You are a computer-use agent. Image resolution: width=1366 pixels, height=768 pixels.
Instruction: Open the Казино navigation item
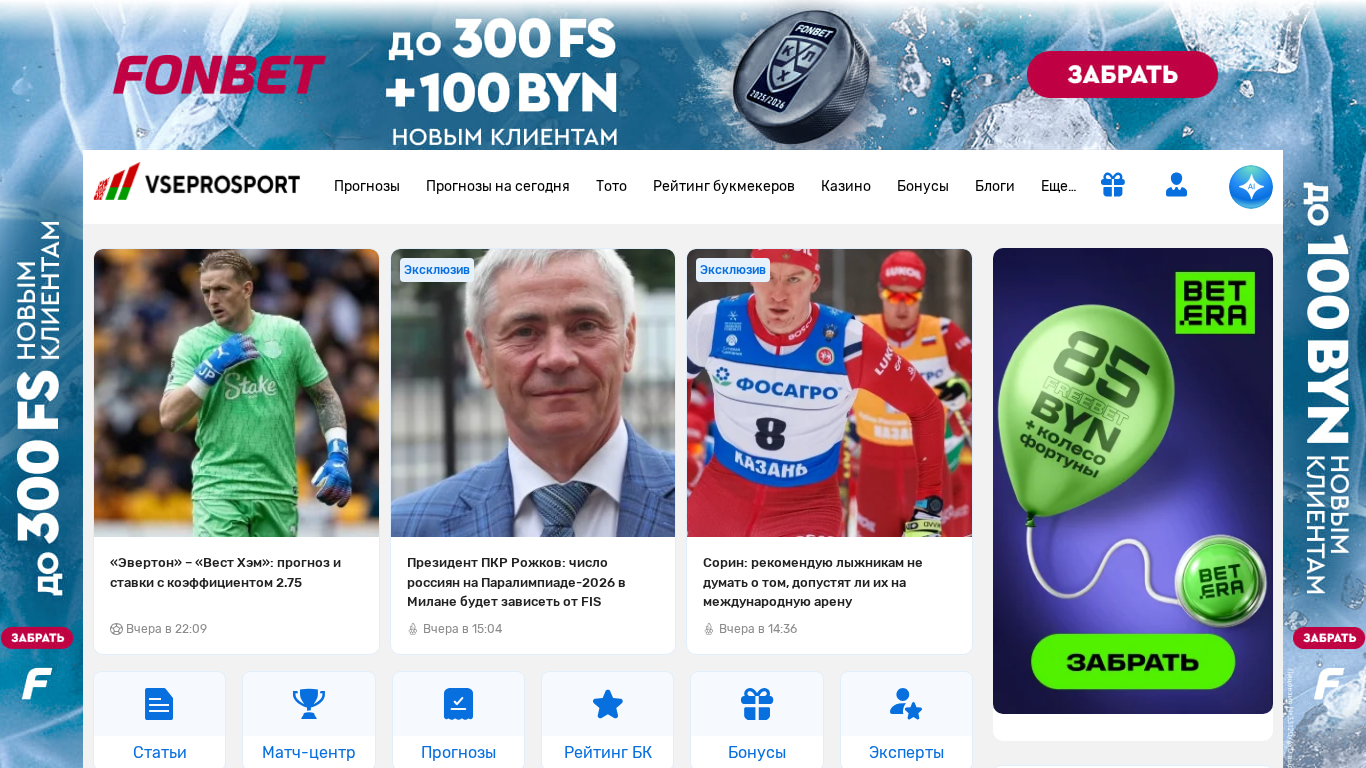(x=846, y=186)
